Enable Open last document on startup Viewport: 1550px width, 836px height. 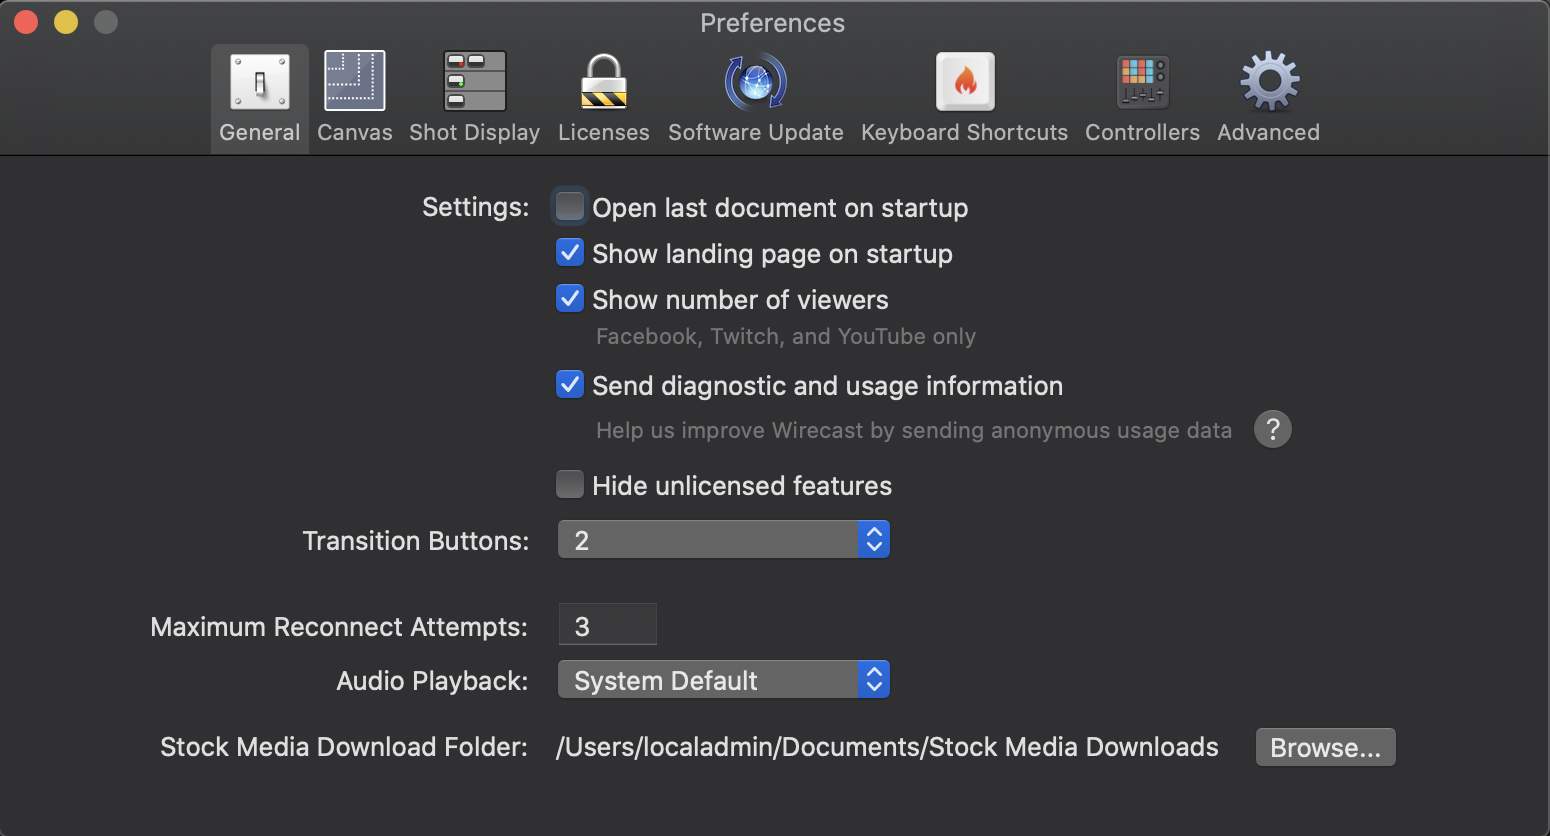(x=570, y=206)
